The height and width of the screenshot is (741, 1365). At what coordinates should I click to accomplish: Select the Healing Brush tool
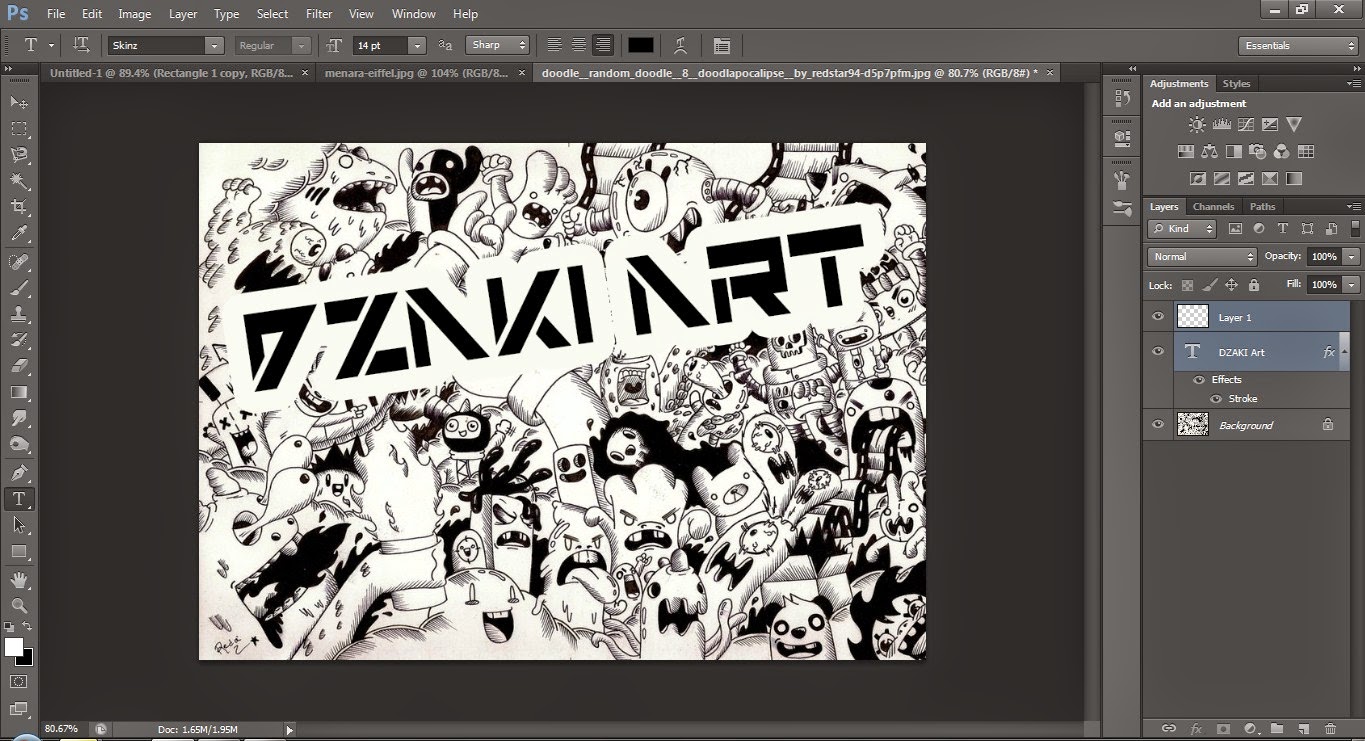19,262
